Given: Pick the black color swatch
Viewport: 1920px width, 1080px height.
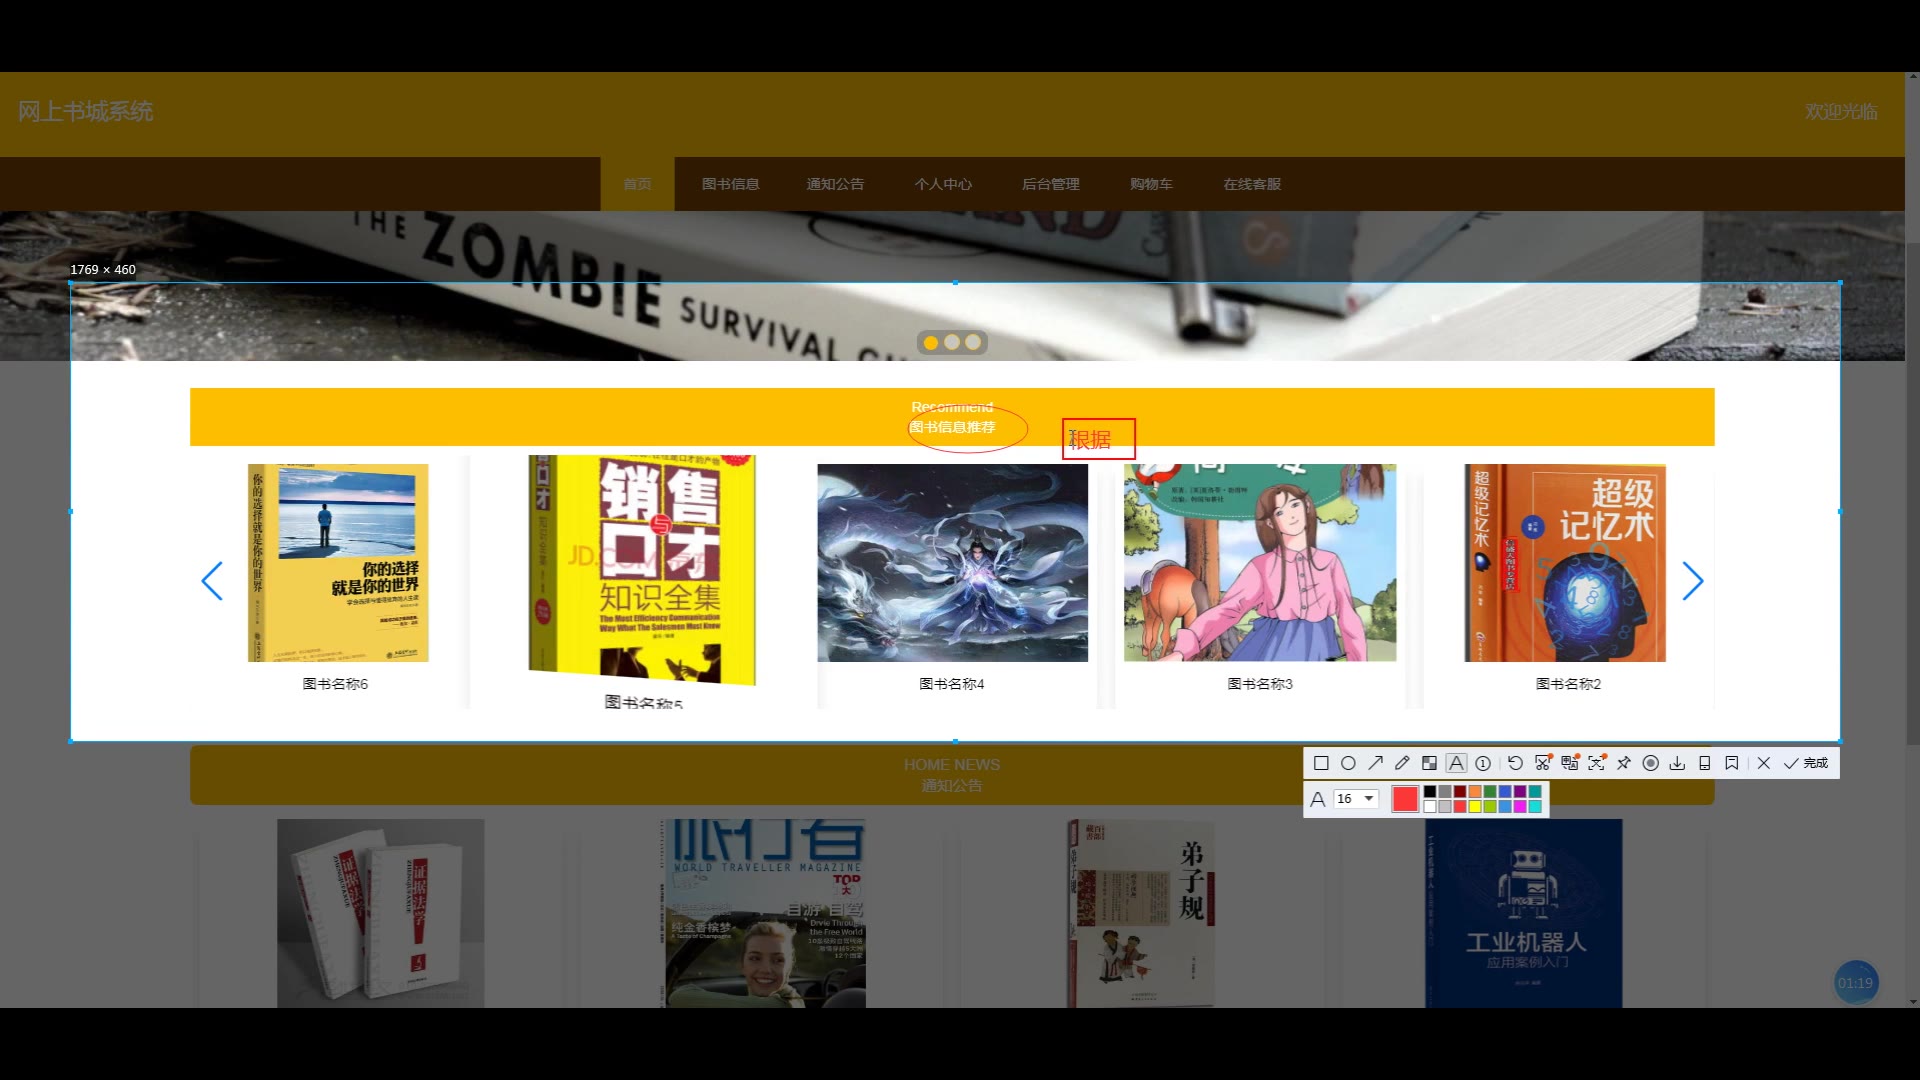Looking at the screenshot, I should click(x=1430, y=791).
